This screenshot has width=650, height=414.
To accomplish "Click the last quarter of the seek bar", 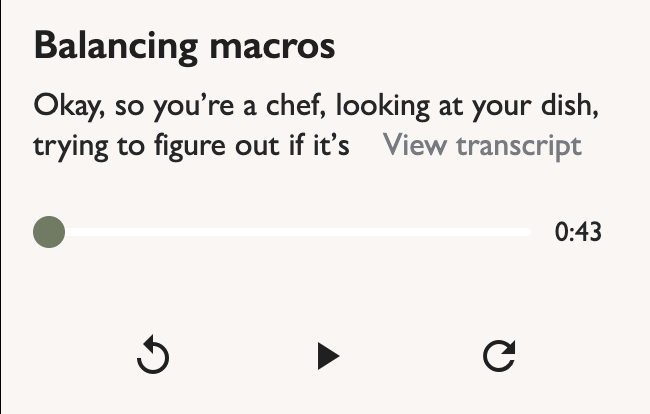I will [x=470, y=232].
